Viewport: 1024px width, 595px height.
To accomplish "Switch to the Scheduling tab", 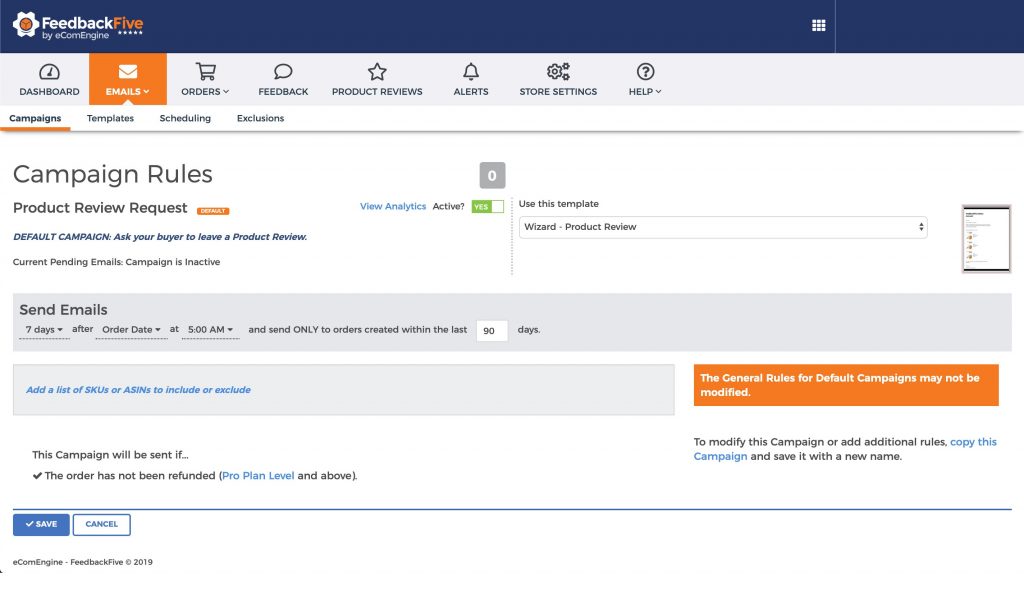I will pos(185,118).
